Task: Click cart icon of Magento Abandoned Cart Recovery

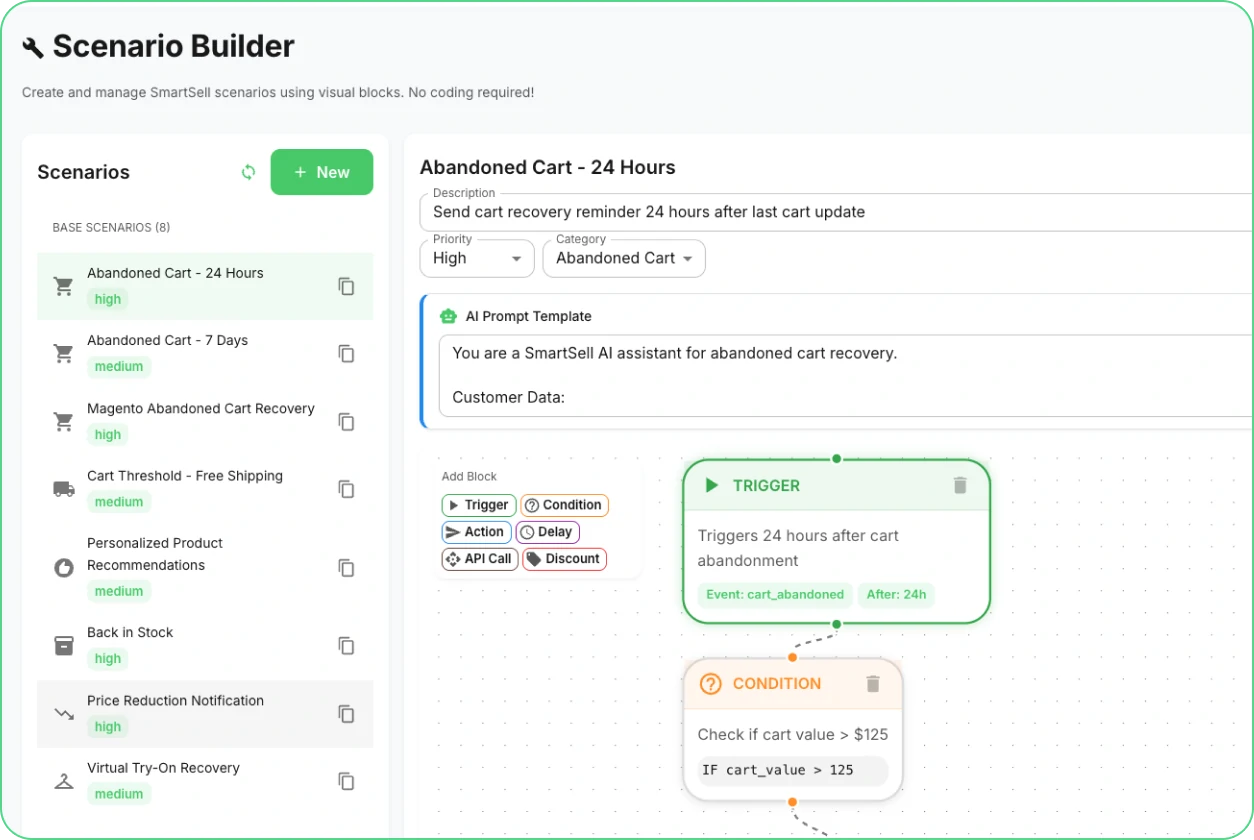Action: [x=64, y=422]
